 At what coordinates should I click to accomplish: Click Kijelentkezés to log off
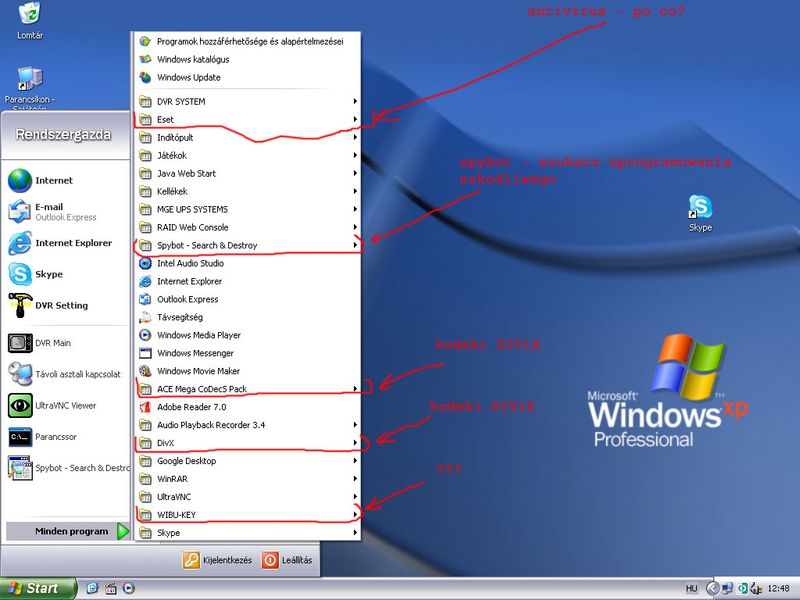[218, 560]
